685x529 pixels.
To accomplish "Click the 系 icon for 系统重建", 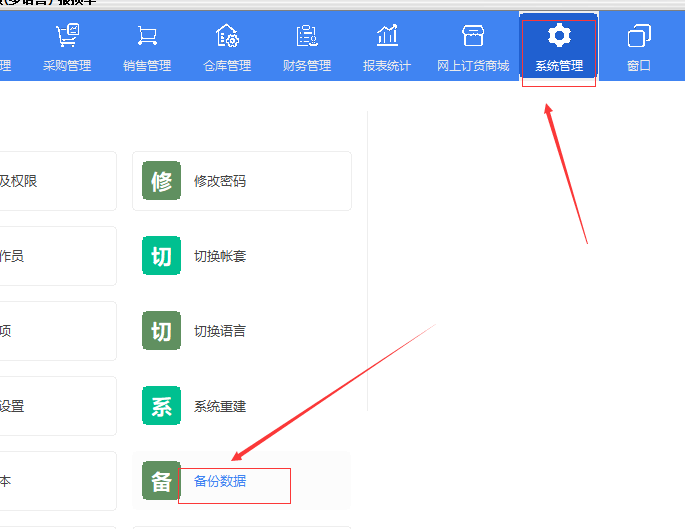I will 161,406.
